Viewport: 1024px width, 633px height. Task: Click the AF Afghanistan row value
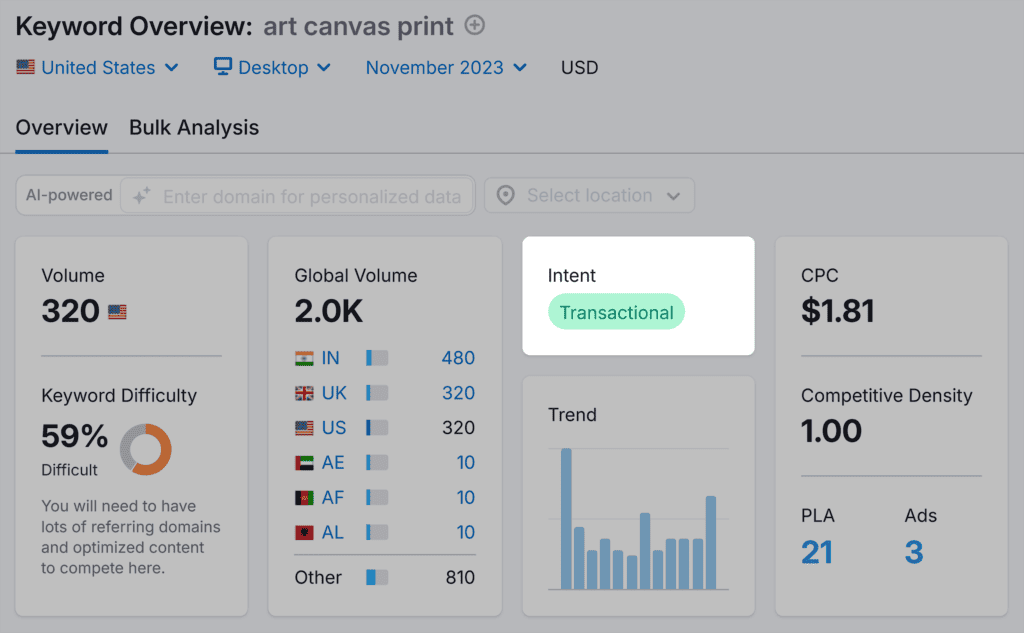465,497
